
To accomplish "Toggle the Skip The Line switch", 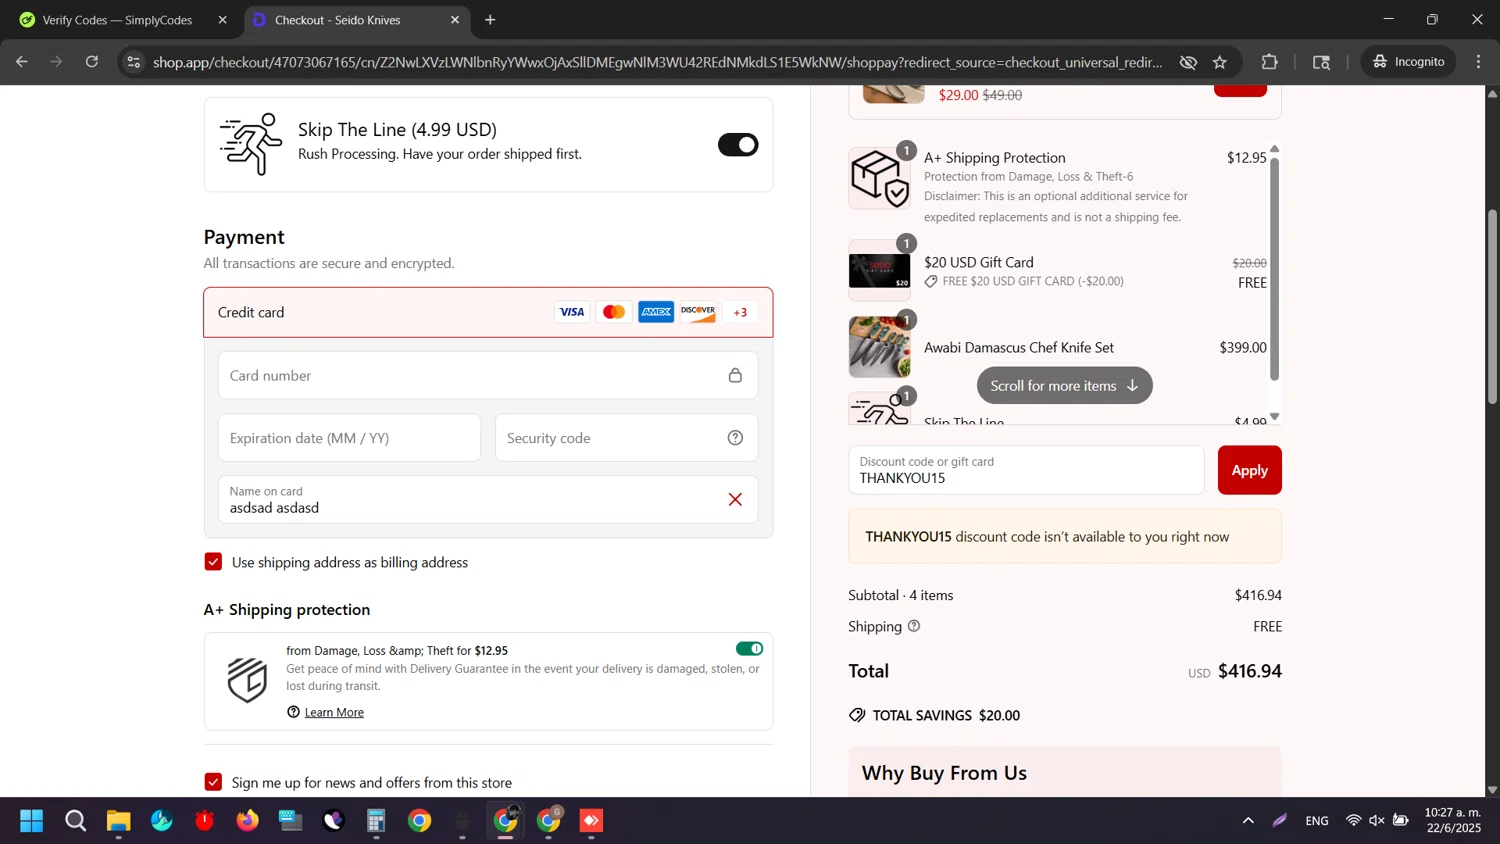I will click(738, 145).
